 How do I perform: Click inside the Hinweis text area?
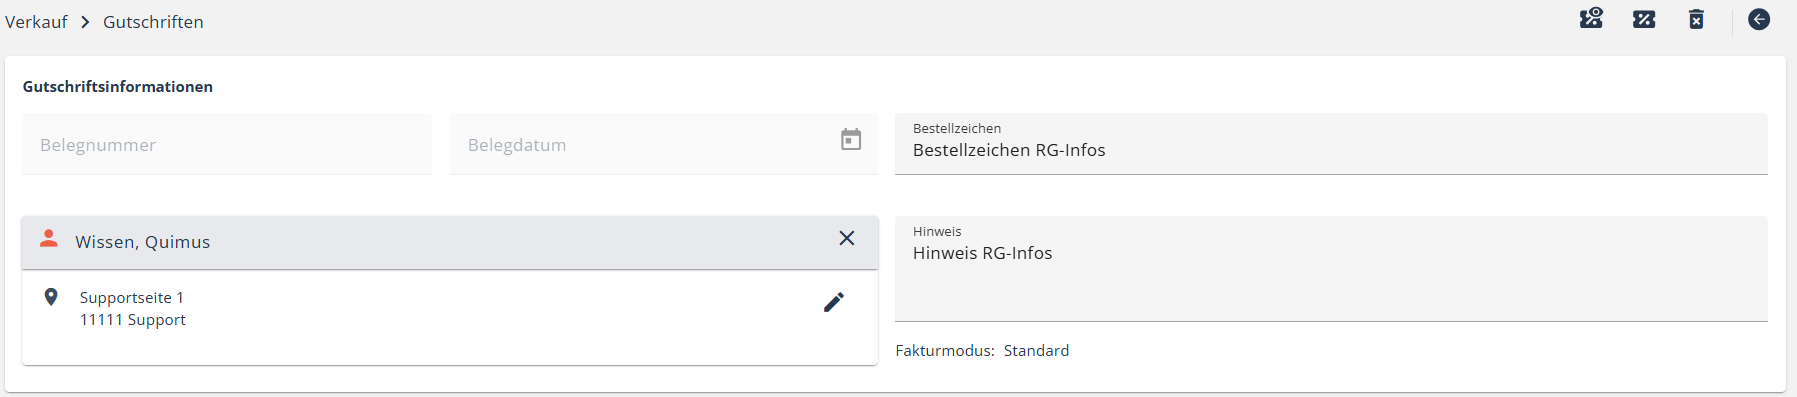point(1331,269)
